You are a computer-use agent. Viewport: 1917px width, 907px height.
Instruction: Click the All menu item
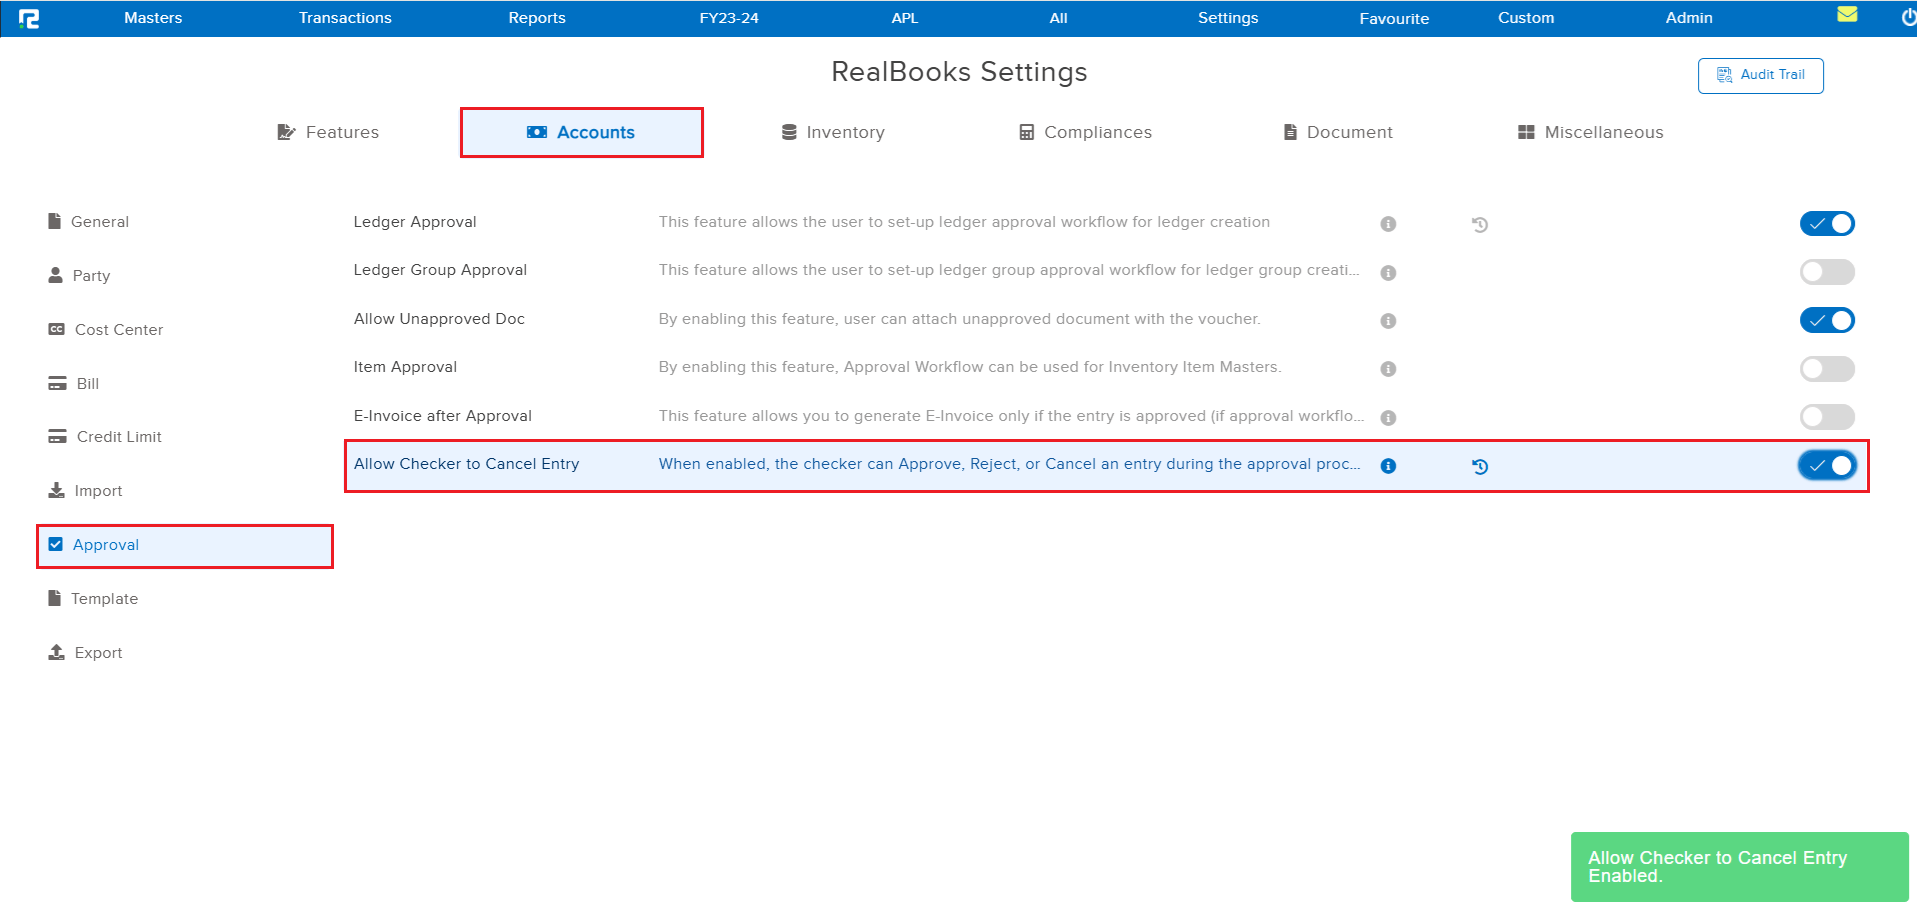pos(1059,18)
